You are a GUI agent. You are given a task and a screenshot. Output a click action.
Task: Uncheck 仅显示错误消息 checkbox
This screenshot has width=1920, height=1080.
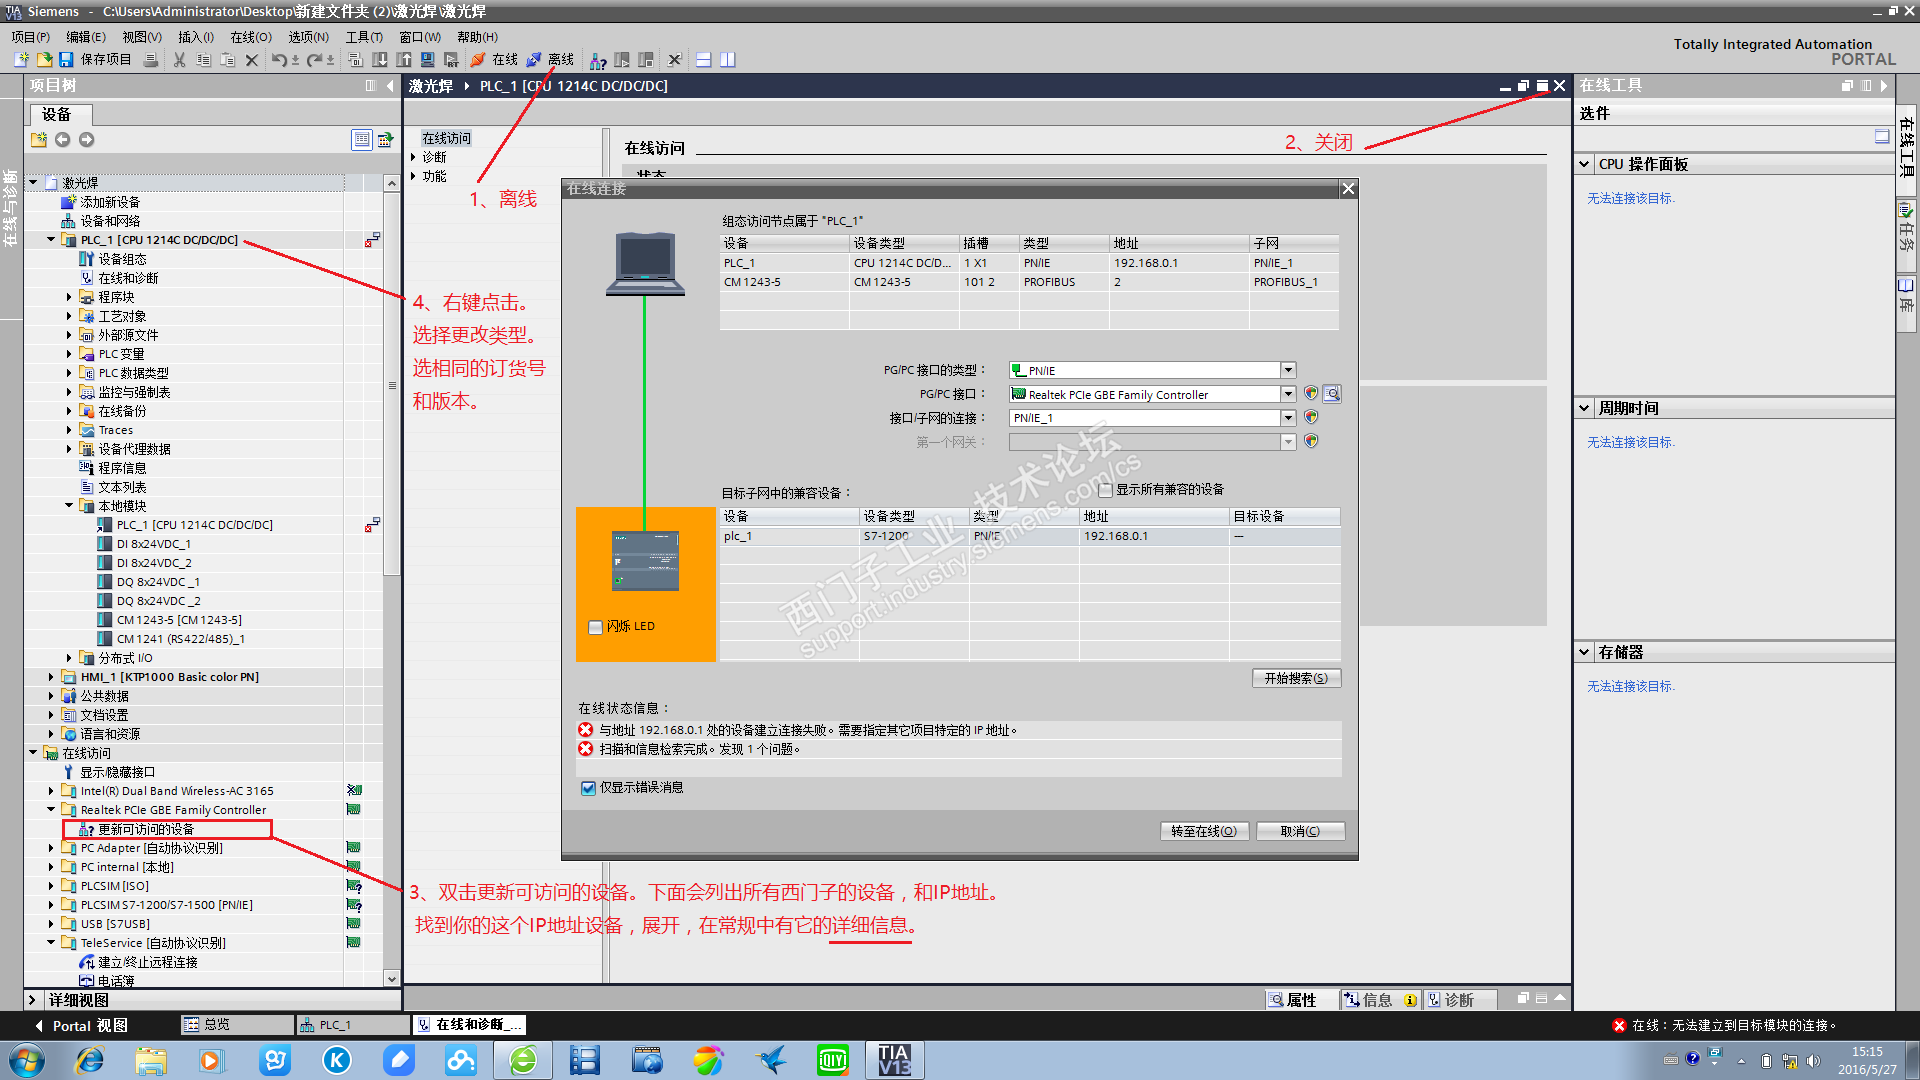589,788
